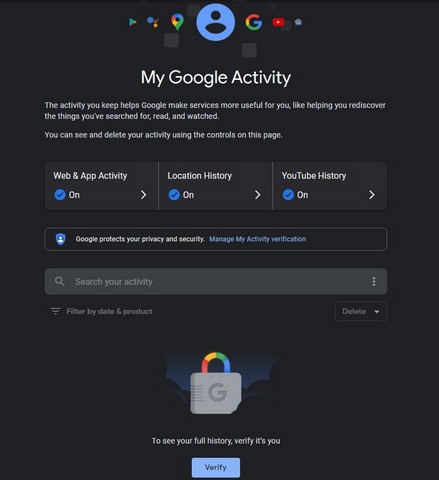Click the blue account avatar icon
The image size is (439, 480).
(x=216, y=22)
